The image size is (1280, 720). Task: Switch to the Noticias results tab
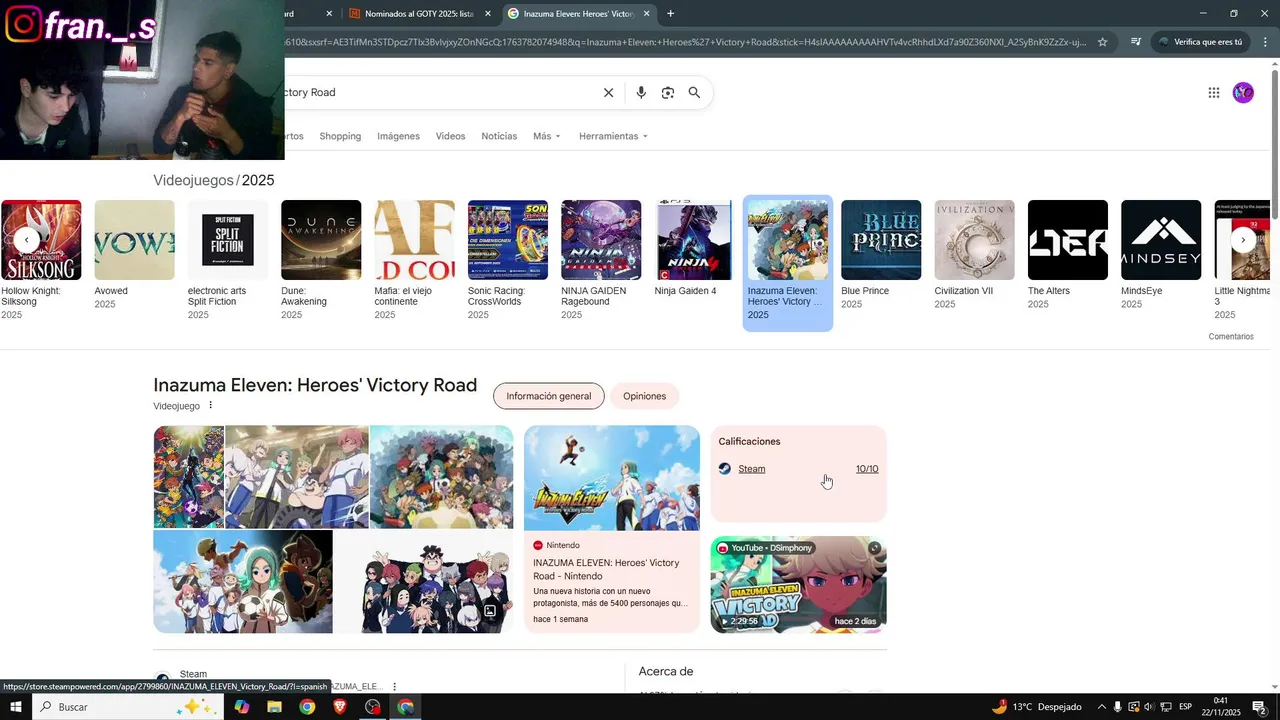(499, 136)
